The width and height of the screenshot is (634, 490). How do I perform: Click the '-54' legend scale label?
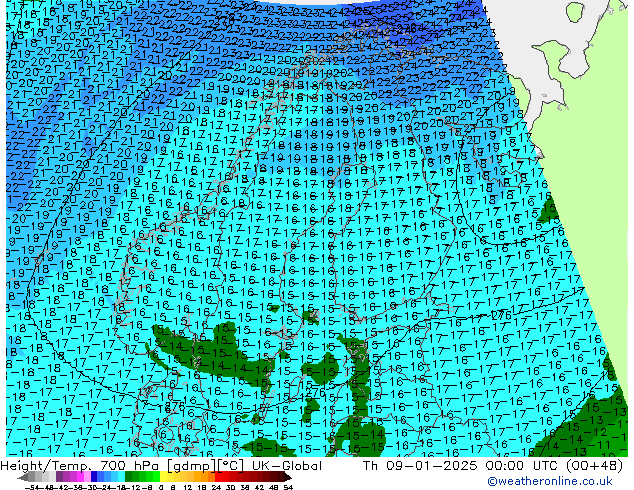point(32,487)
